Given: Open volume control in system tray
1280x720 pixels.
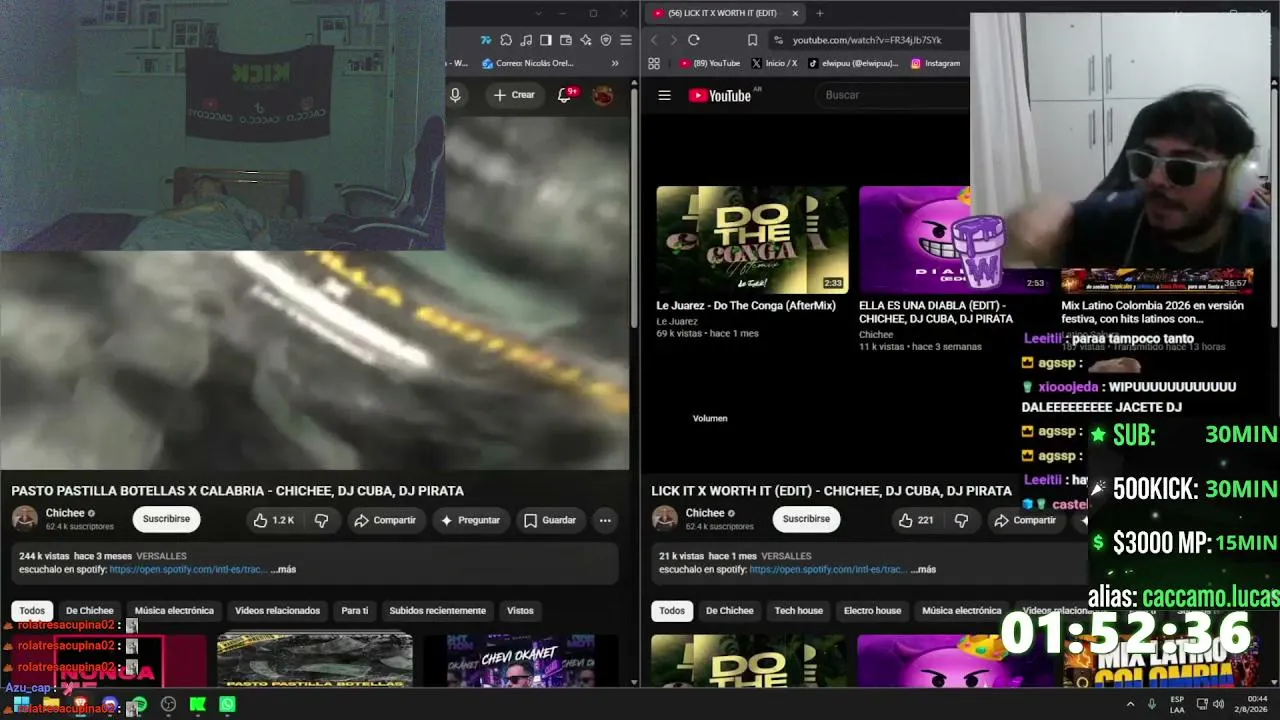Looking at the screenshot, I should [x=1218, y=704].
